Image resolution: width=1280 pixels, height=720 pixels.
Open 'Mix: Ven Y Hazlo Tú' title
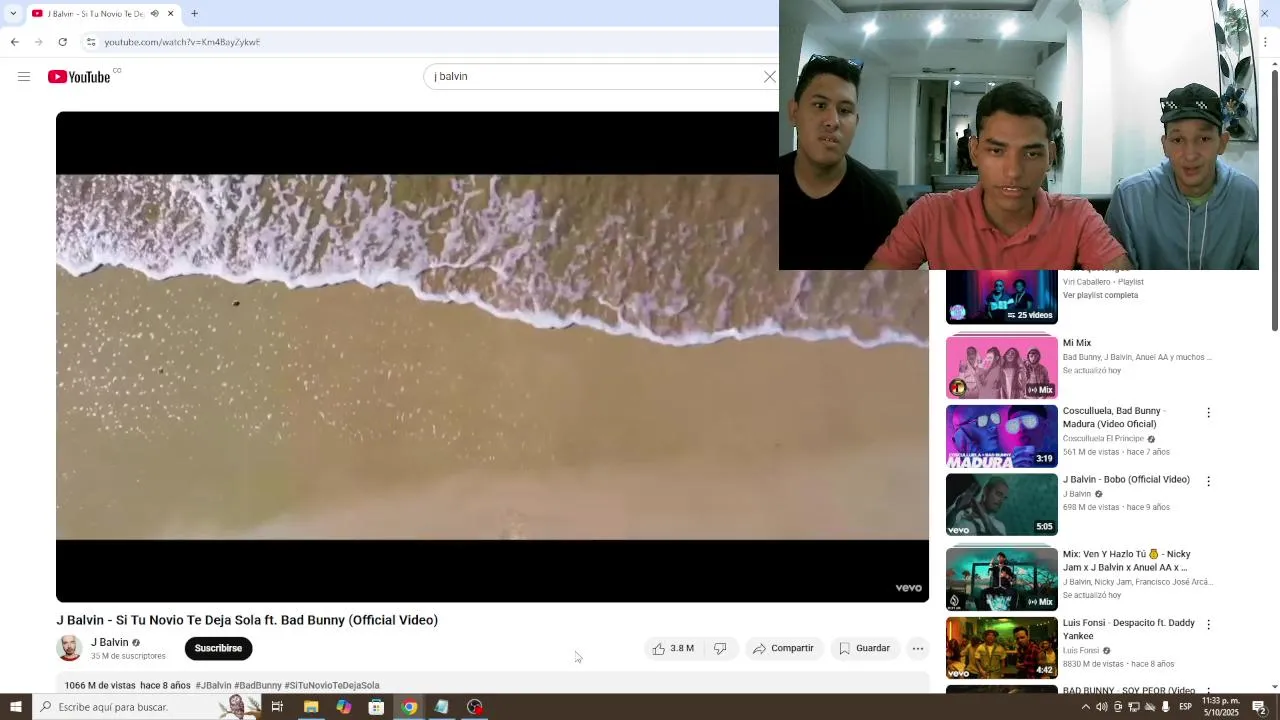(x=1127, y=560)
